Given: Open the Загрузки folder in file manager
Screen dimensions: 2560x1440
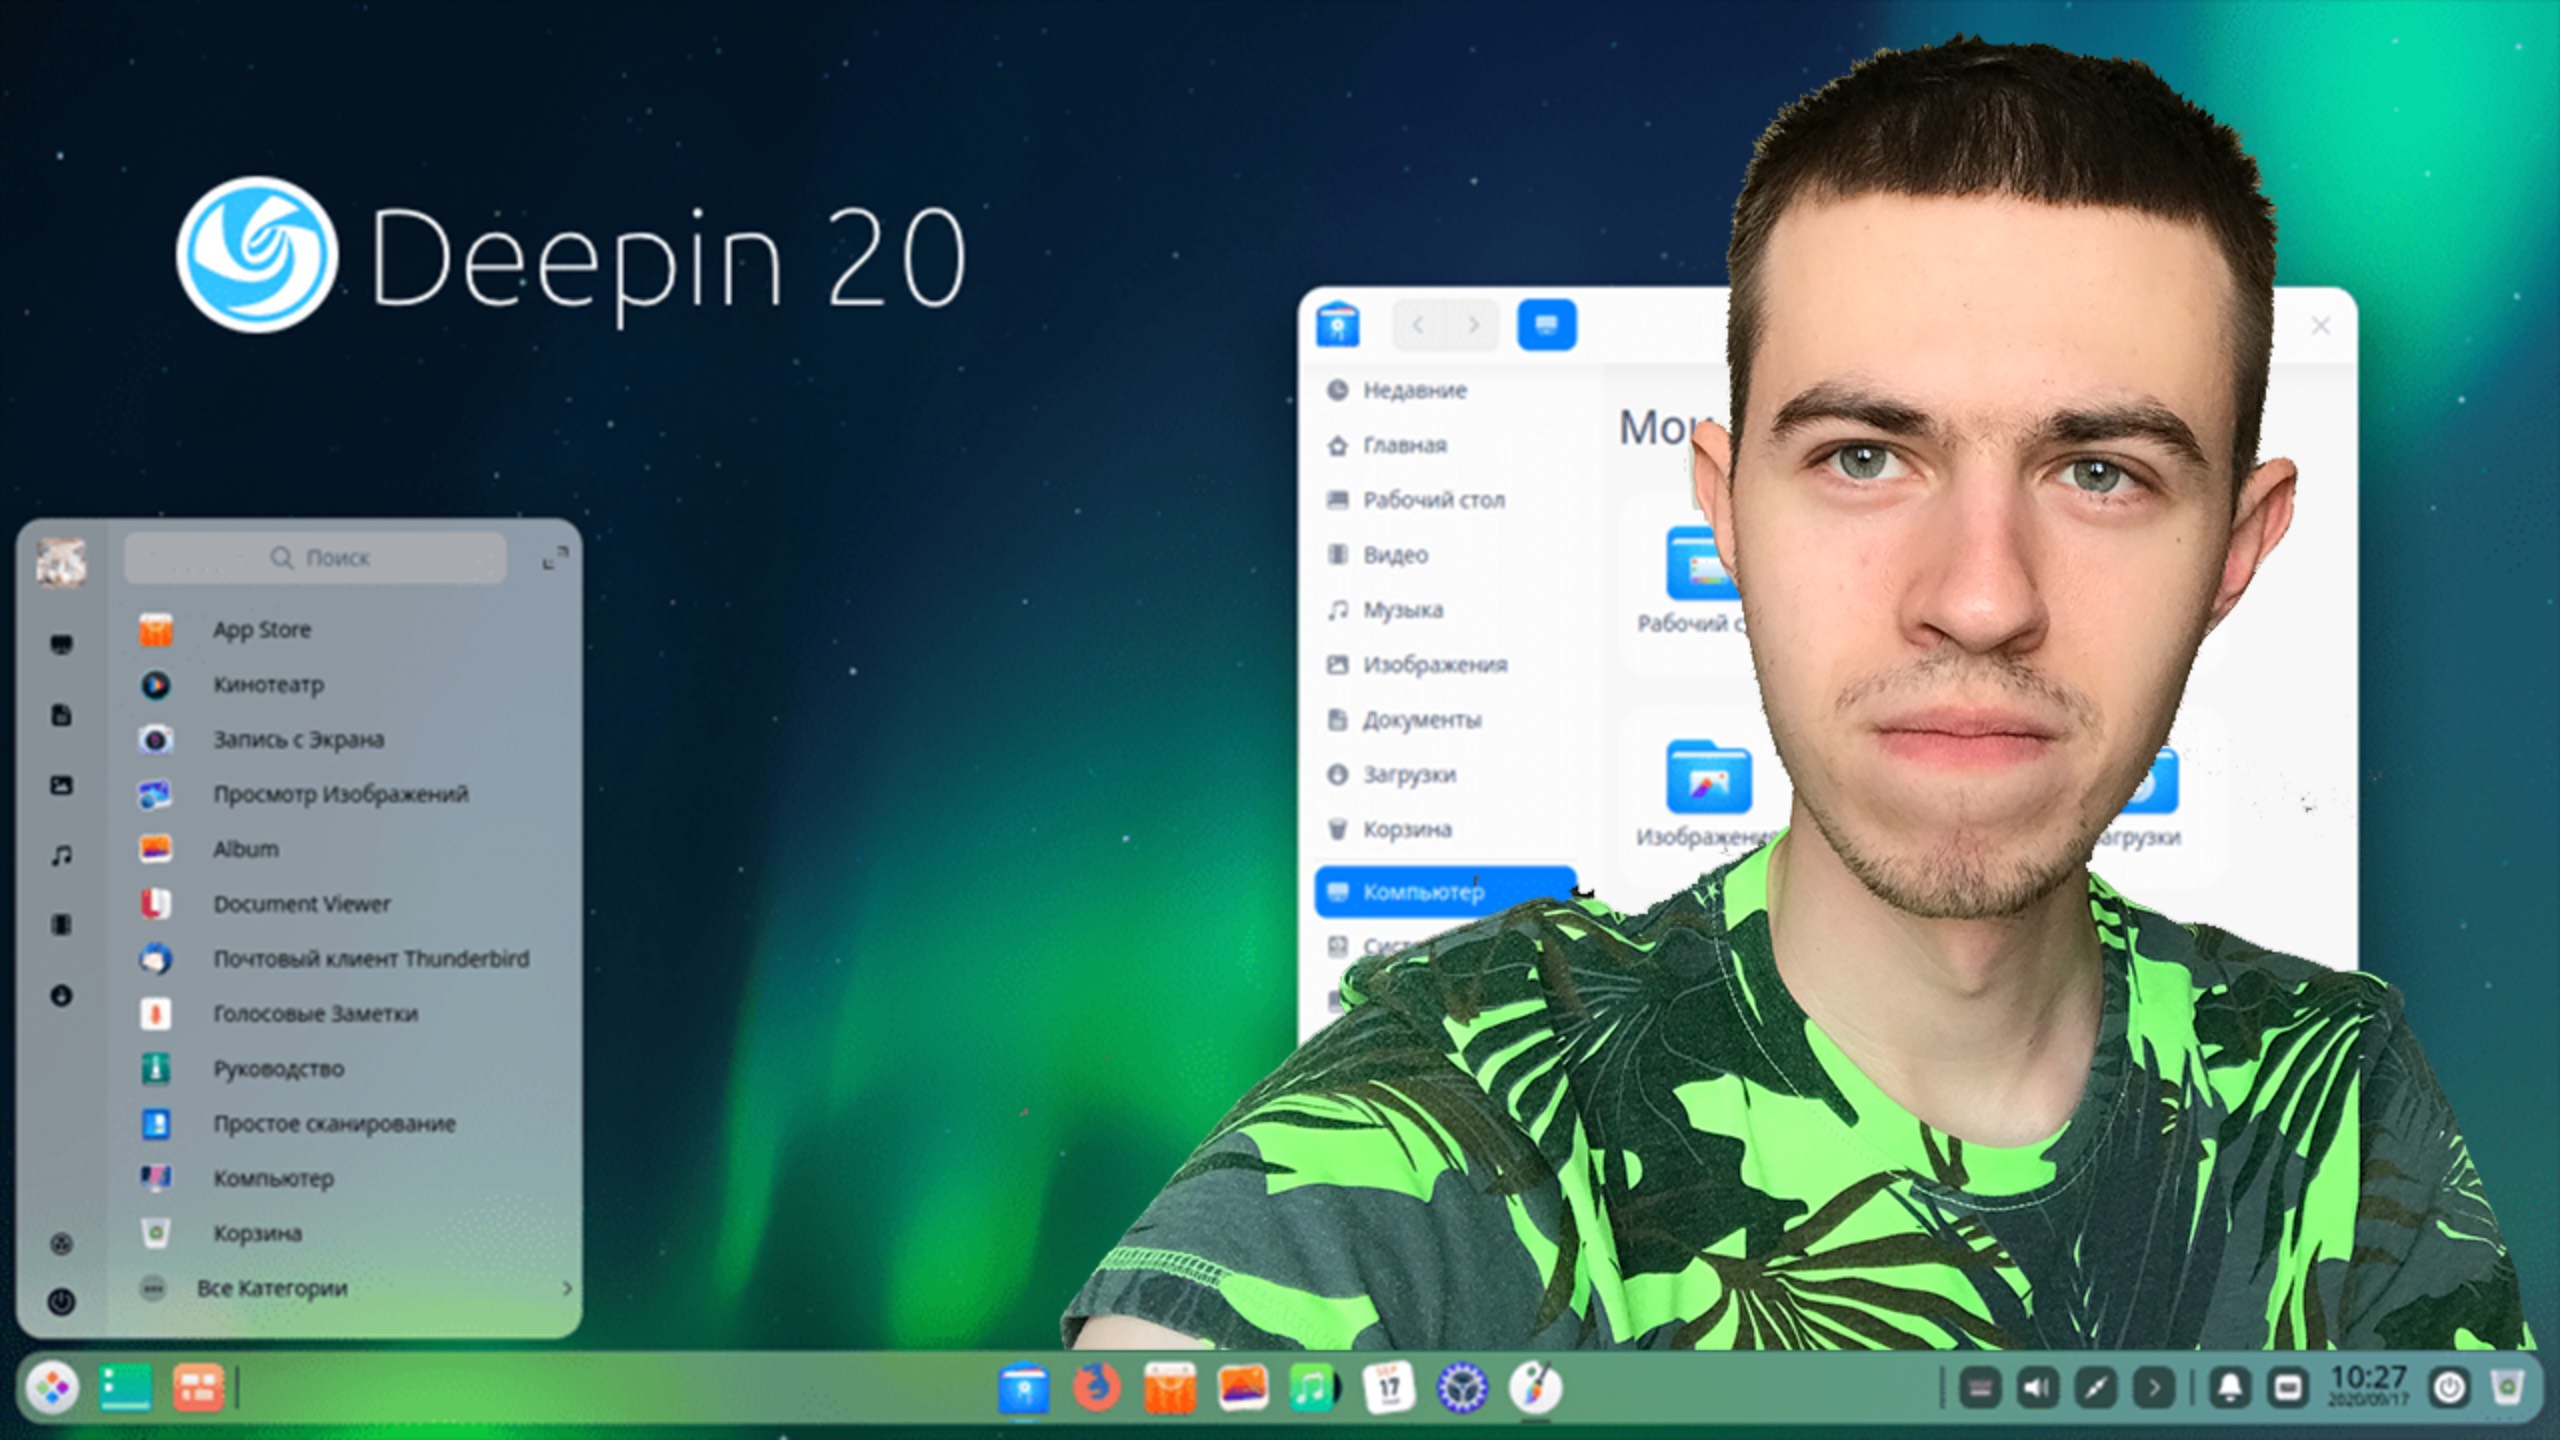Looking at the screenshot, I should (x=1408, y=774).
